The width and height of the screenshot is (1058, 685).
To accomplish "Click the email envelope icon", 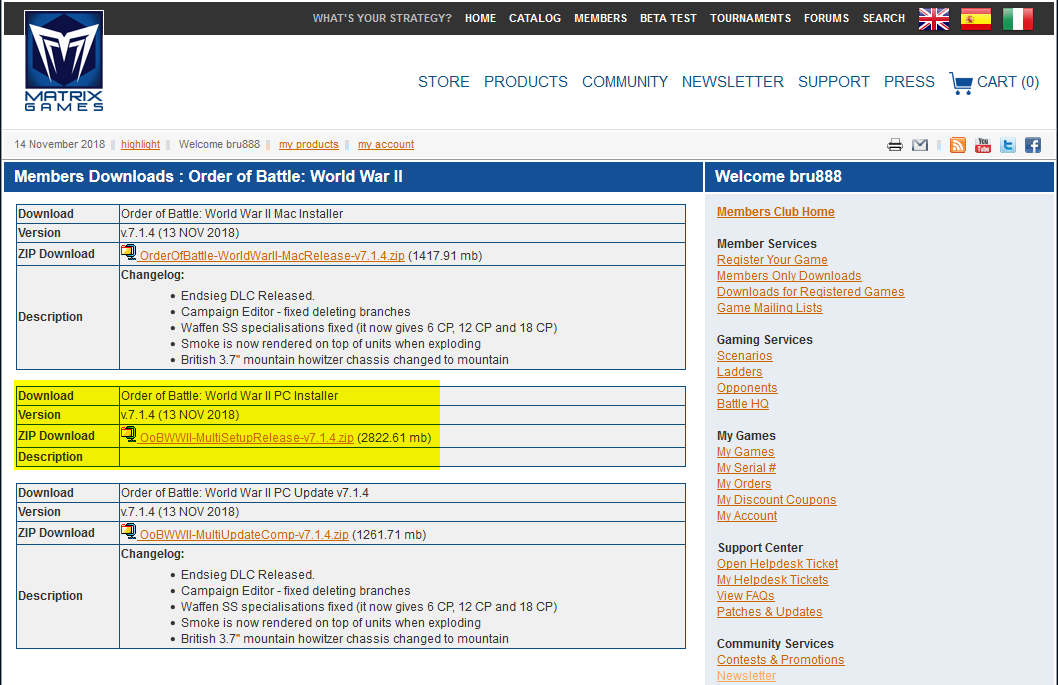I will click(x=920, y=145).
